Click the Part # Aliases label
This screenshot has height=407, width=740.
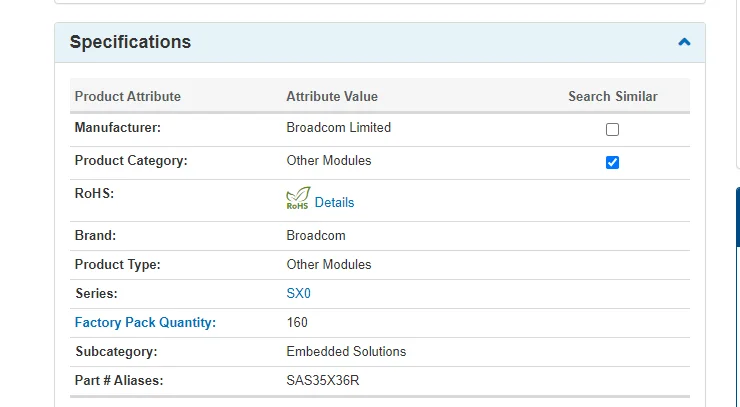coord(119,381)
